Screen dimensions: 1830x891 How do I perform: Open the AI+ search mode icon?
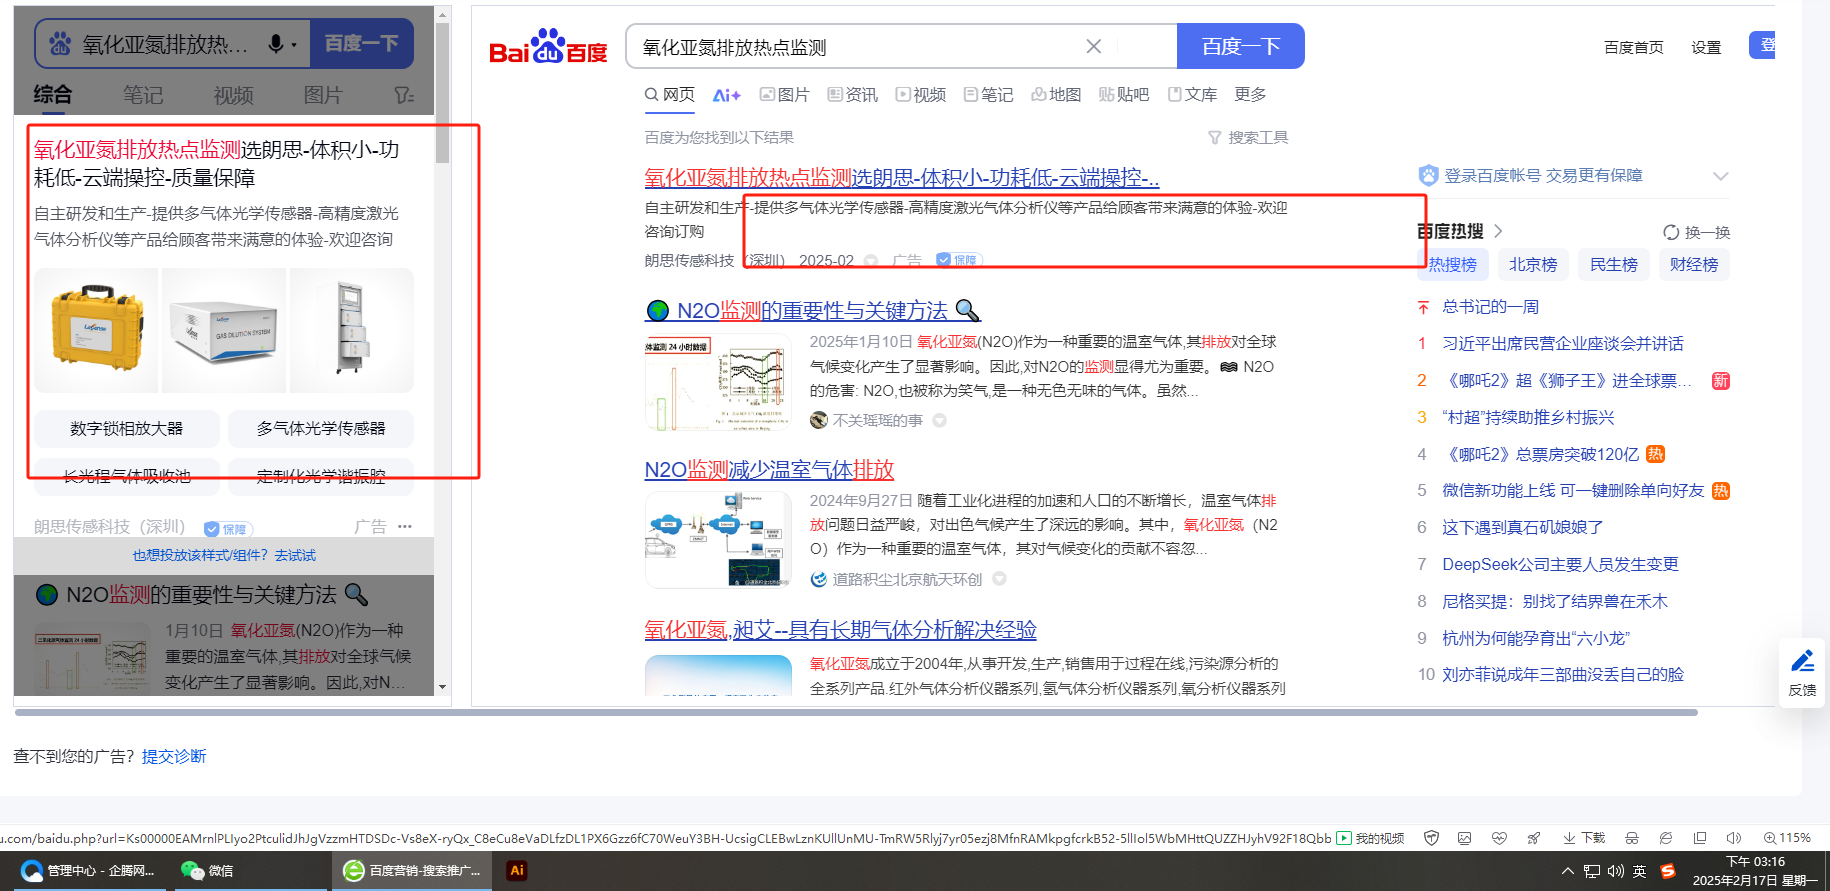(726, 95)
